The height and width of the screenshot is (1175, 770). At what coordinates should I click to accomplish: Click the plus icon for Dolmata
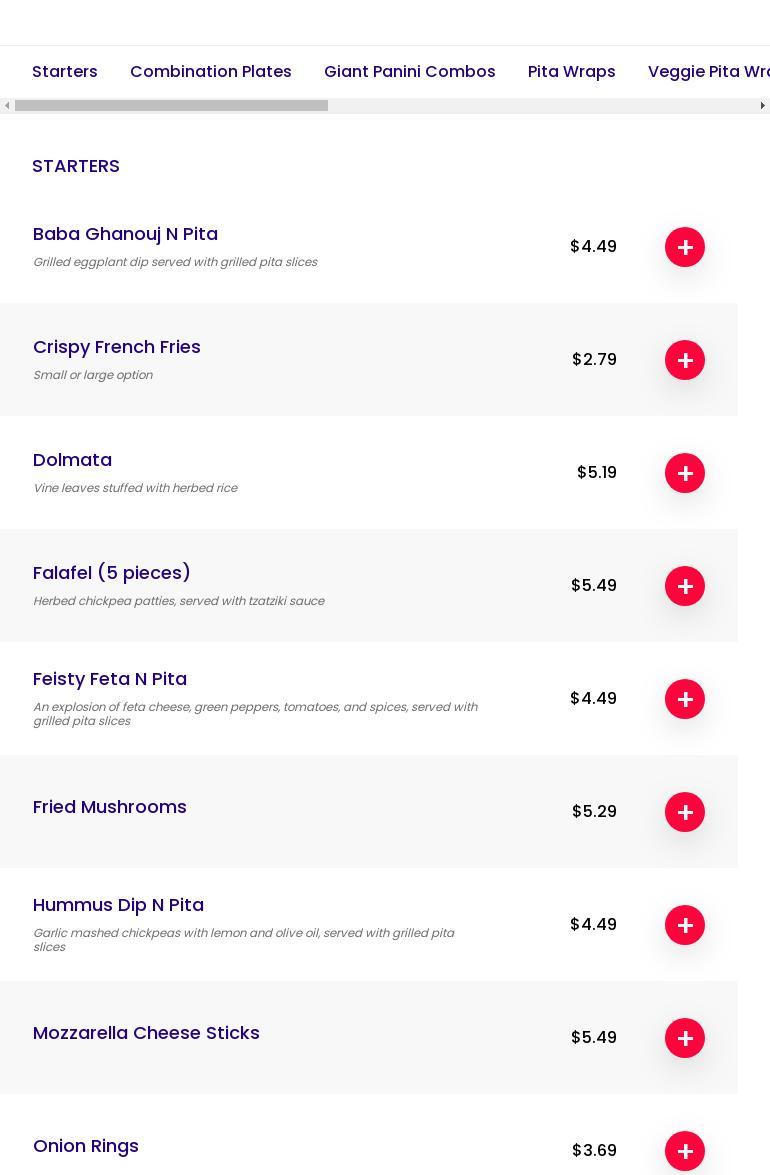[685, 473]
